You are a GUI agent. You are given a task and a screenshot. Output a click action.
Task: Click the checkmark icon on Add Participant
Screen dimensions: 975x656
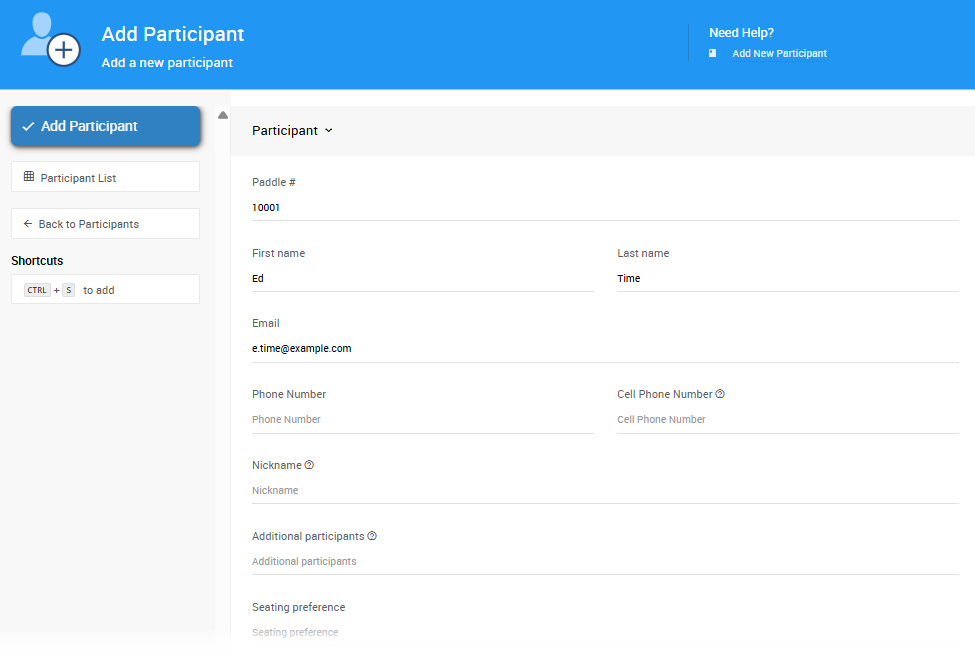[28, 127]
